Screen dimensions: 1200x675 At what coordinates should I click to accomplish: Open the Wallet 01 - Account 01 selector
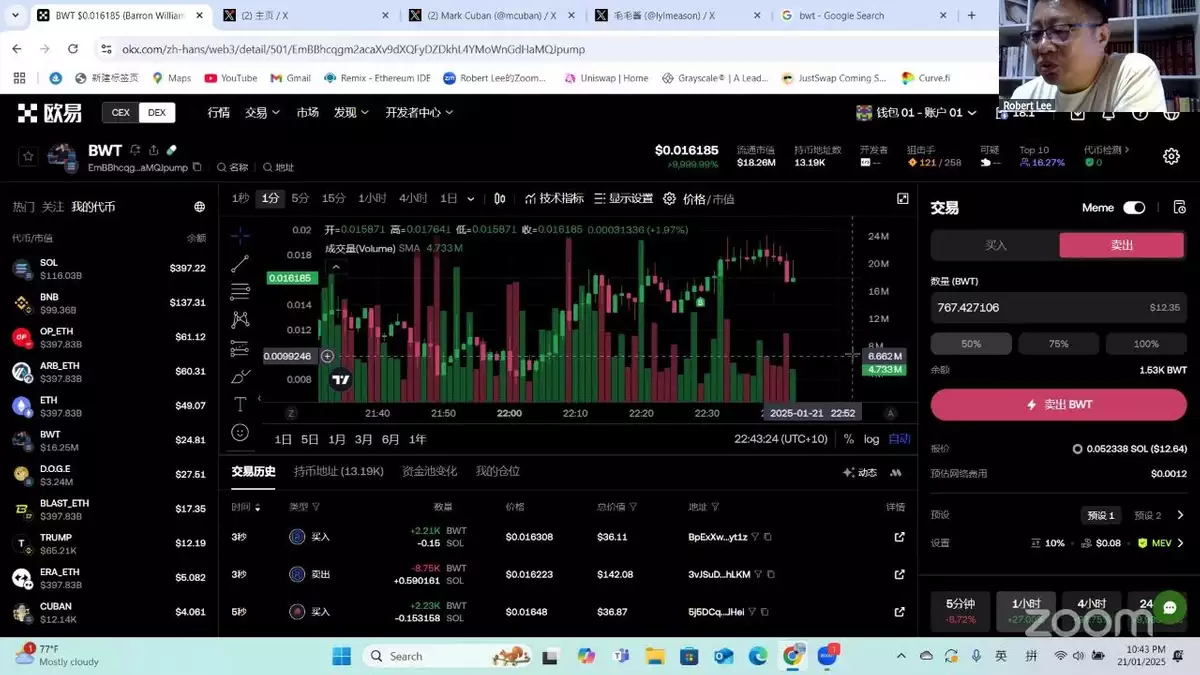916,113
